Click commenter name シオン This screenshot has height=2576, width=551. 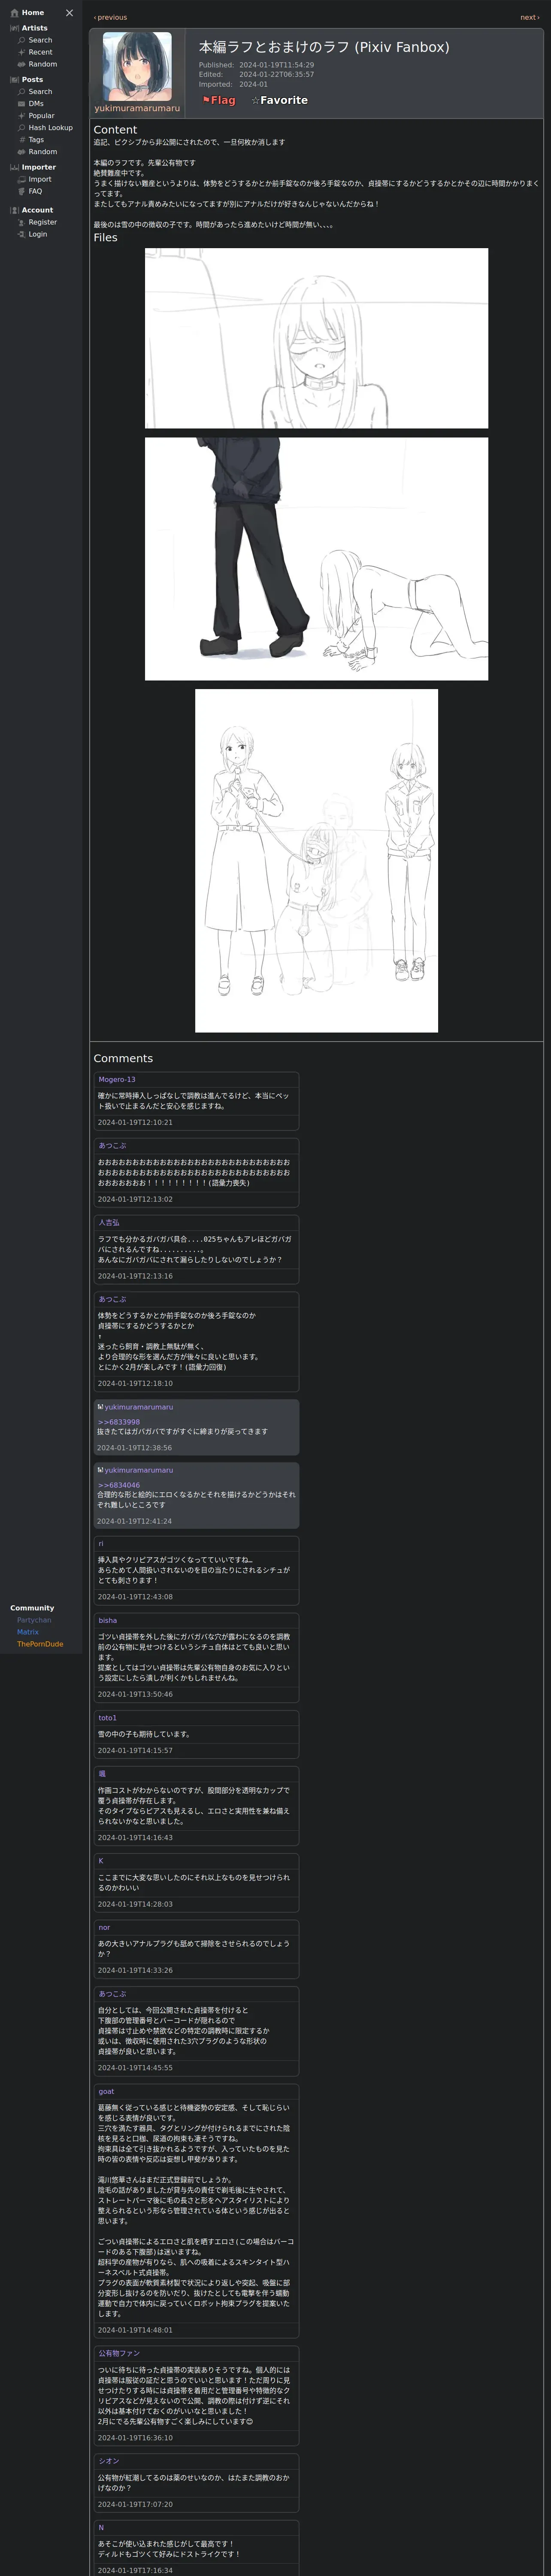coord(109,2460)
